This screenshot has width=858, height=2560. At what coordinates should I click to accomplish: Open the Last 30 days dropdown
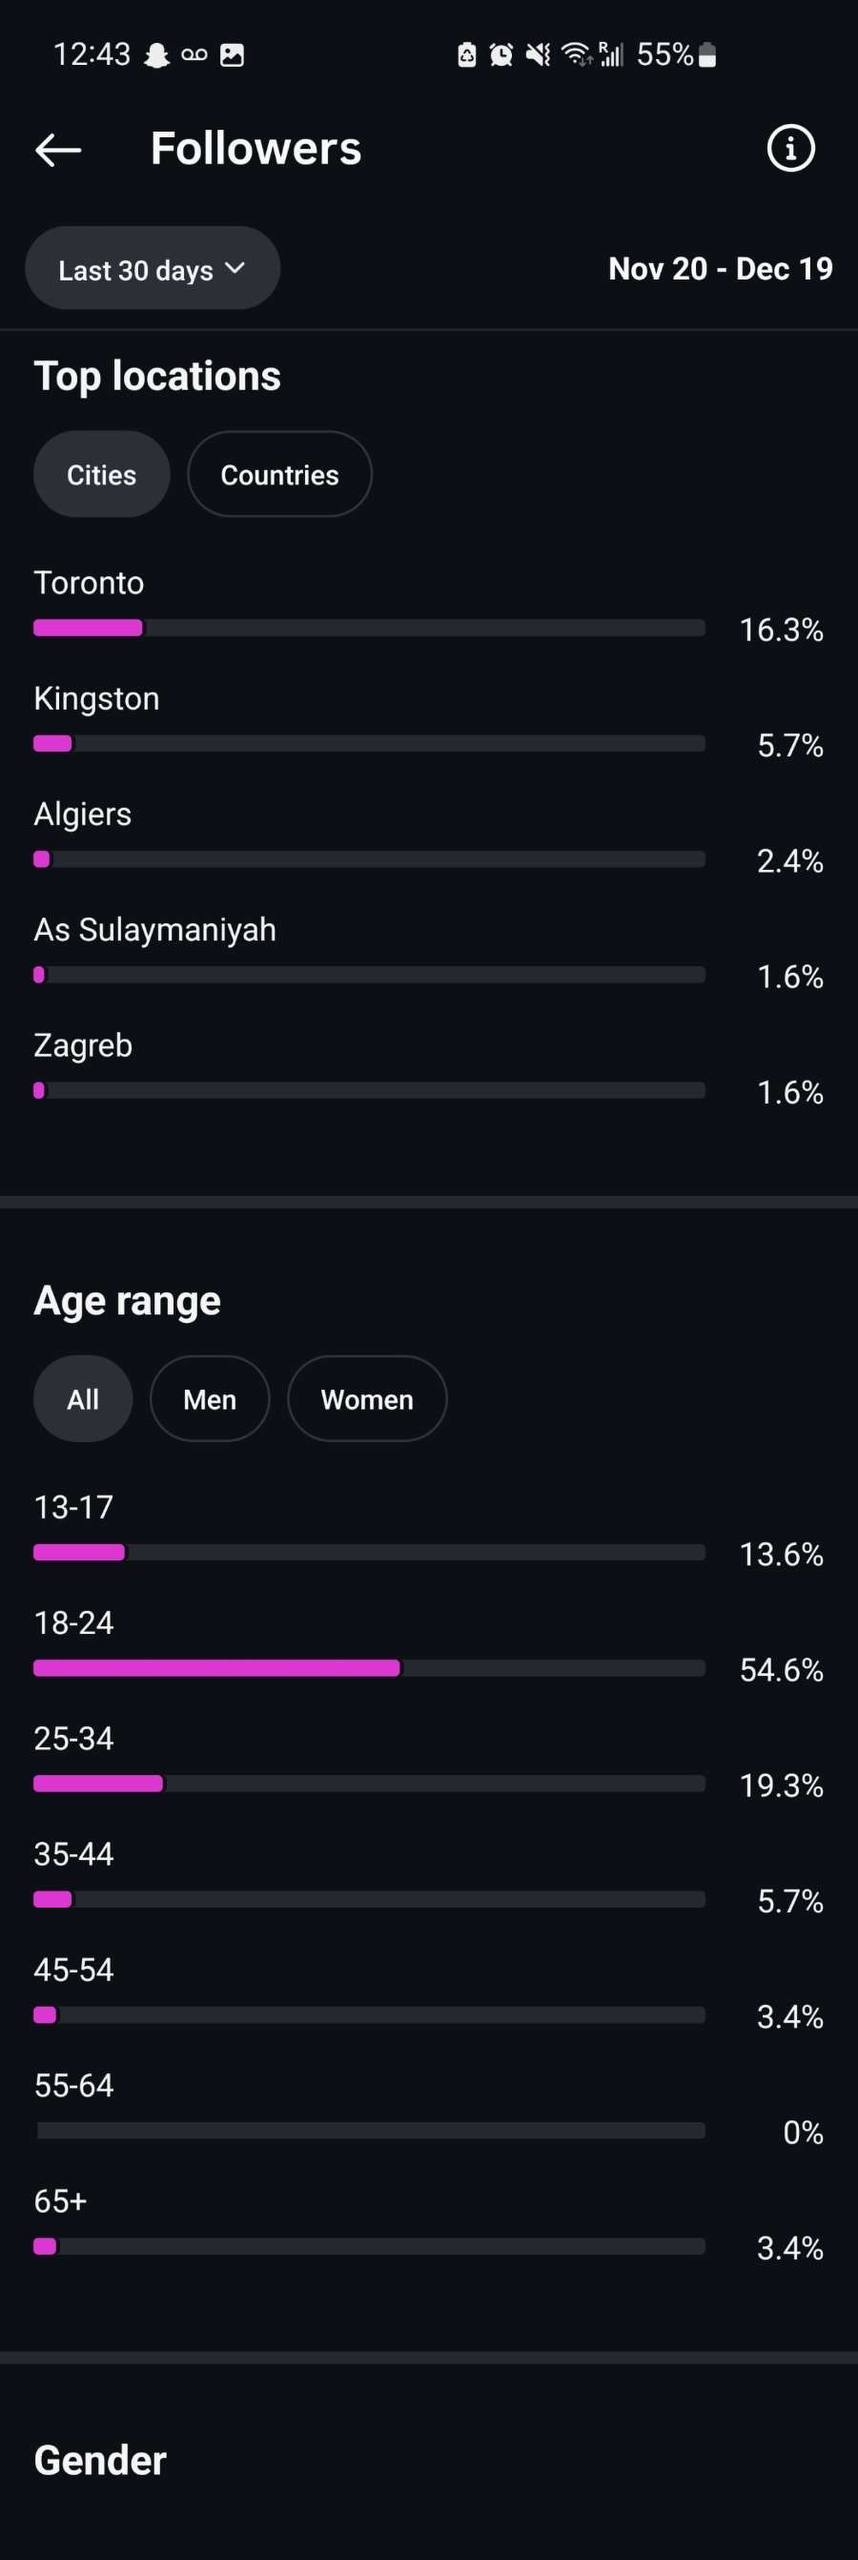point(136,269)
